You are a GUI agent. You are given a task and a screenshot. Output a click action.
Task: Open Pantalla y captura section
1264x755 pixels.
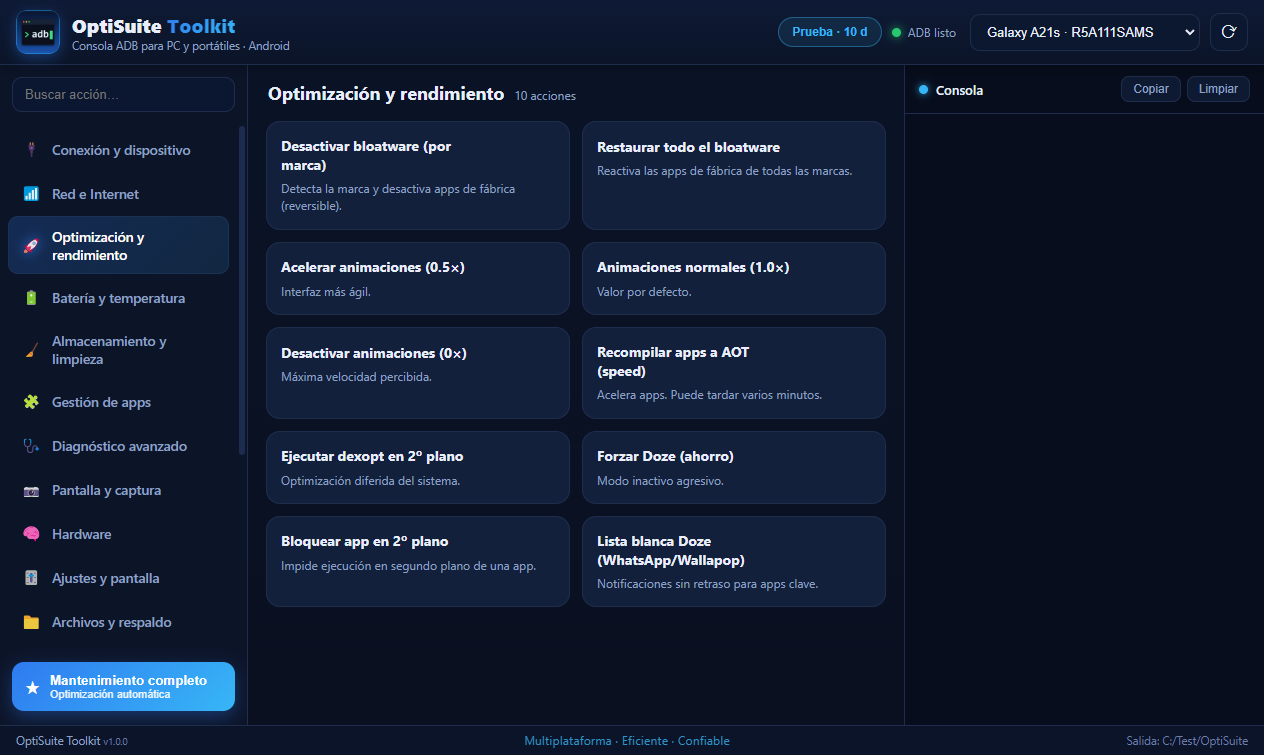coord(118,490)
